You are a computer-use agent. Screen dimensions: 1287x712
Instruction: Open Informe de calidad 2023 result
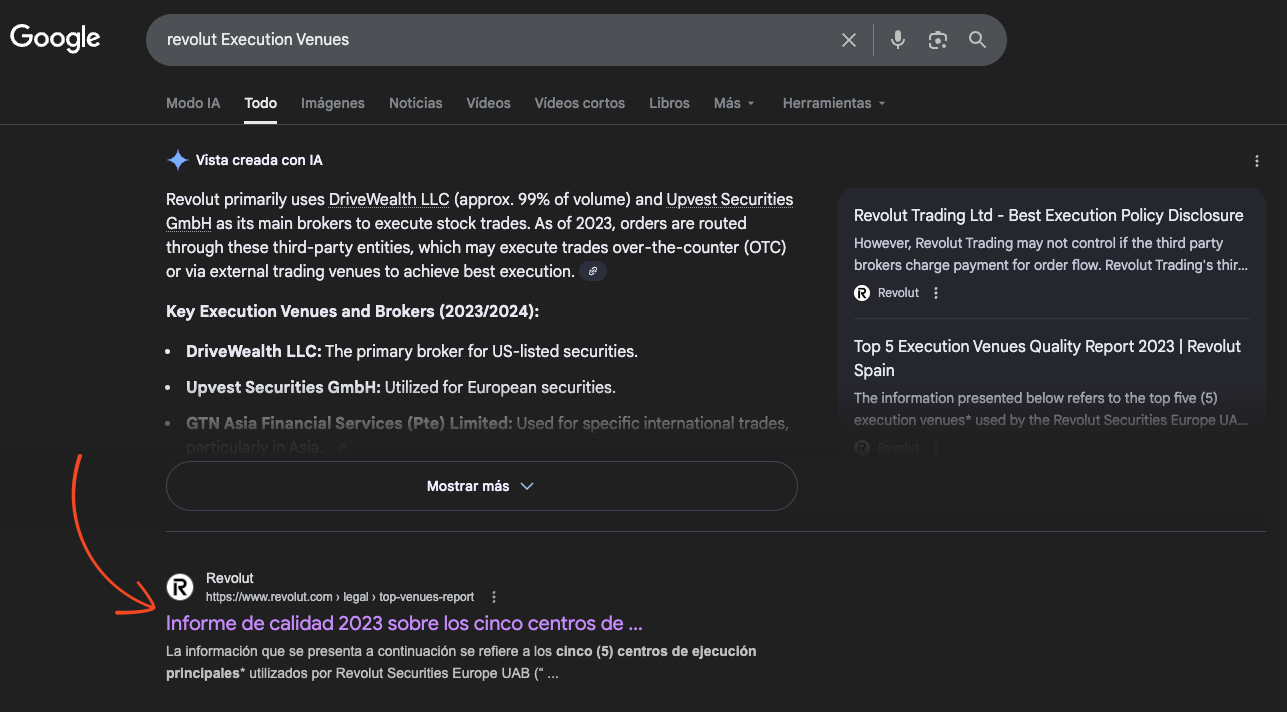click(404, 623)
